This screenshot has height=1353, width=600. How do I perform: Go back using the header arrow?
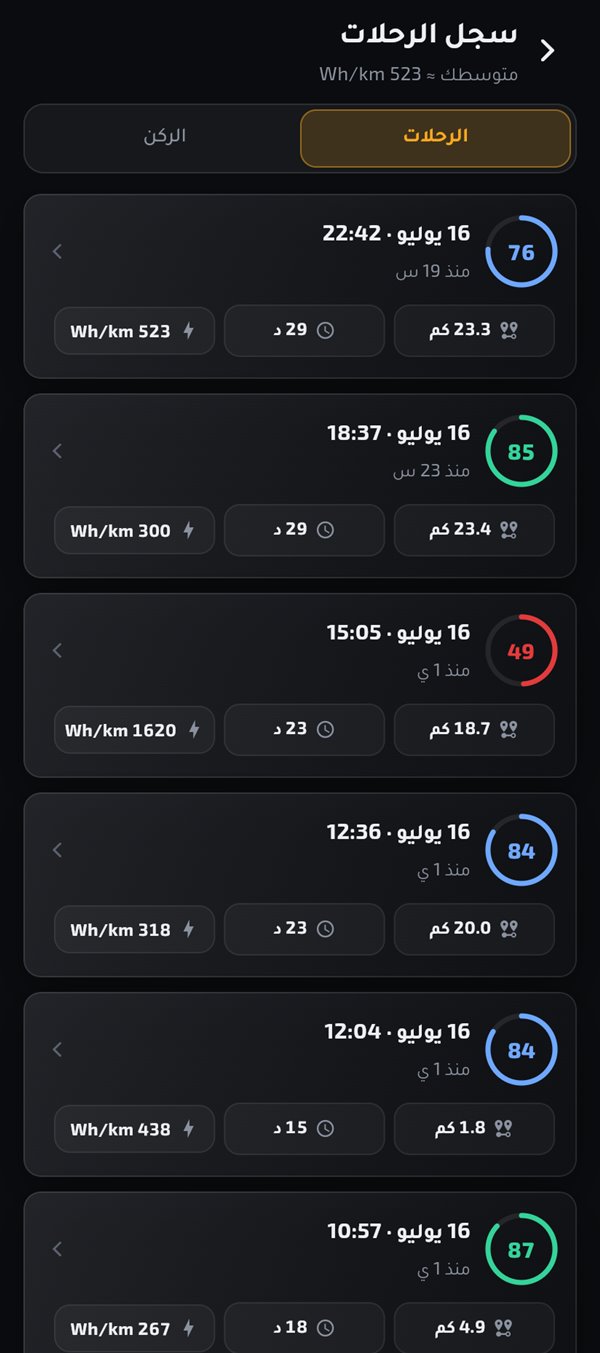coord(547,51)
